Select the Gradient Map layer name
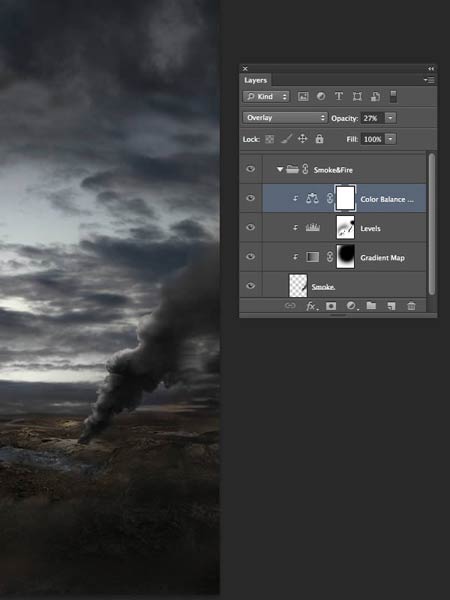The width and height of the screenshot is (450, 600). tap(382, 258)
